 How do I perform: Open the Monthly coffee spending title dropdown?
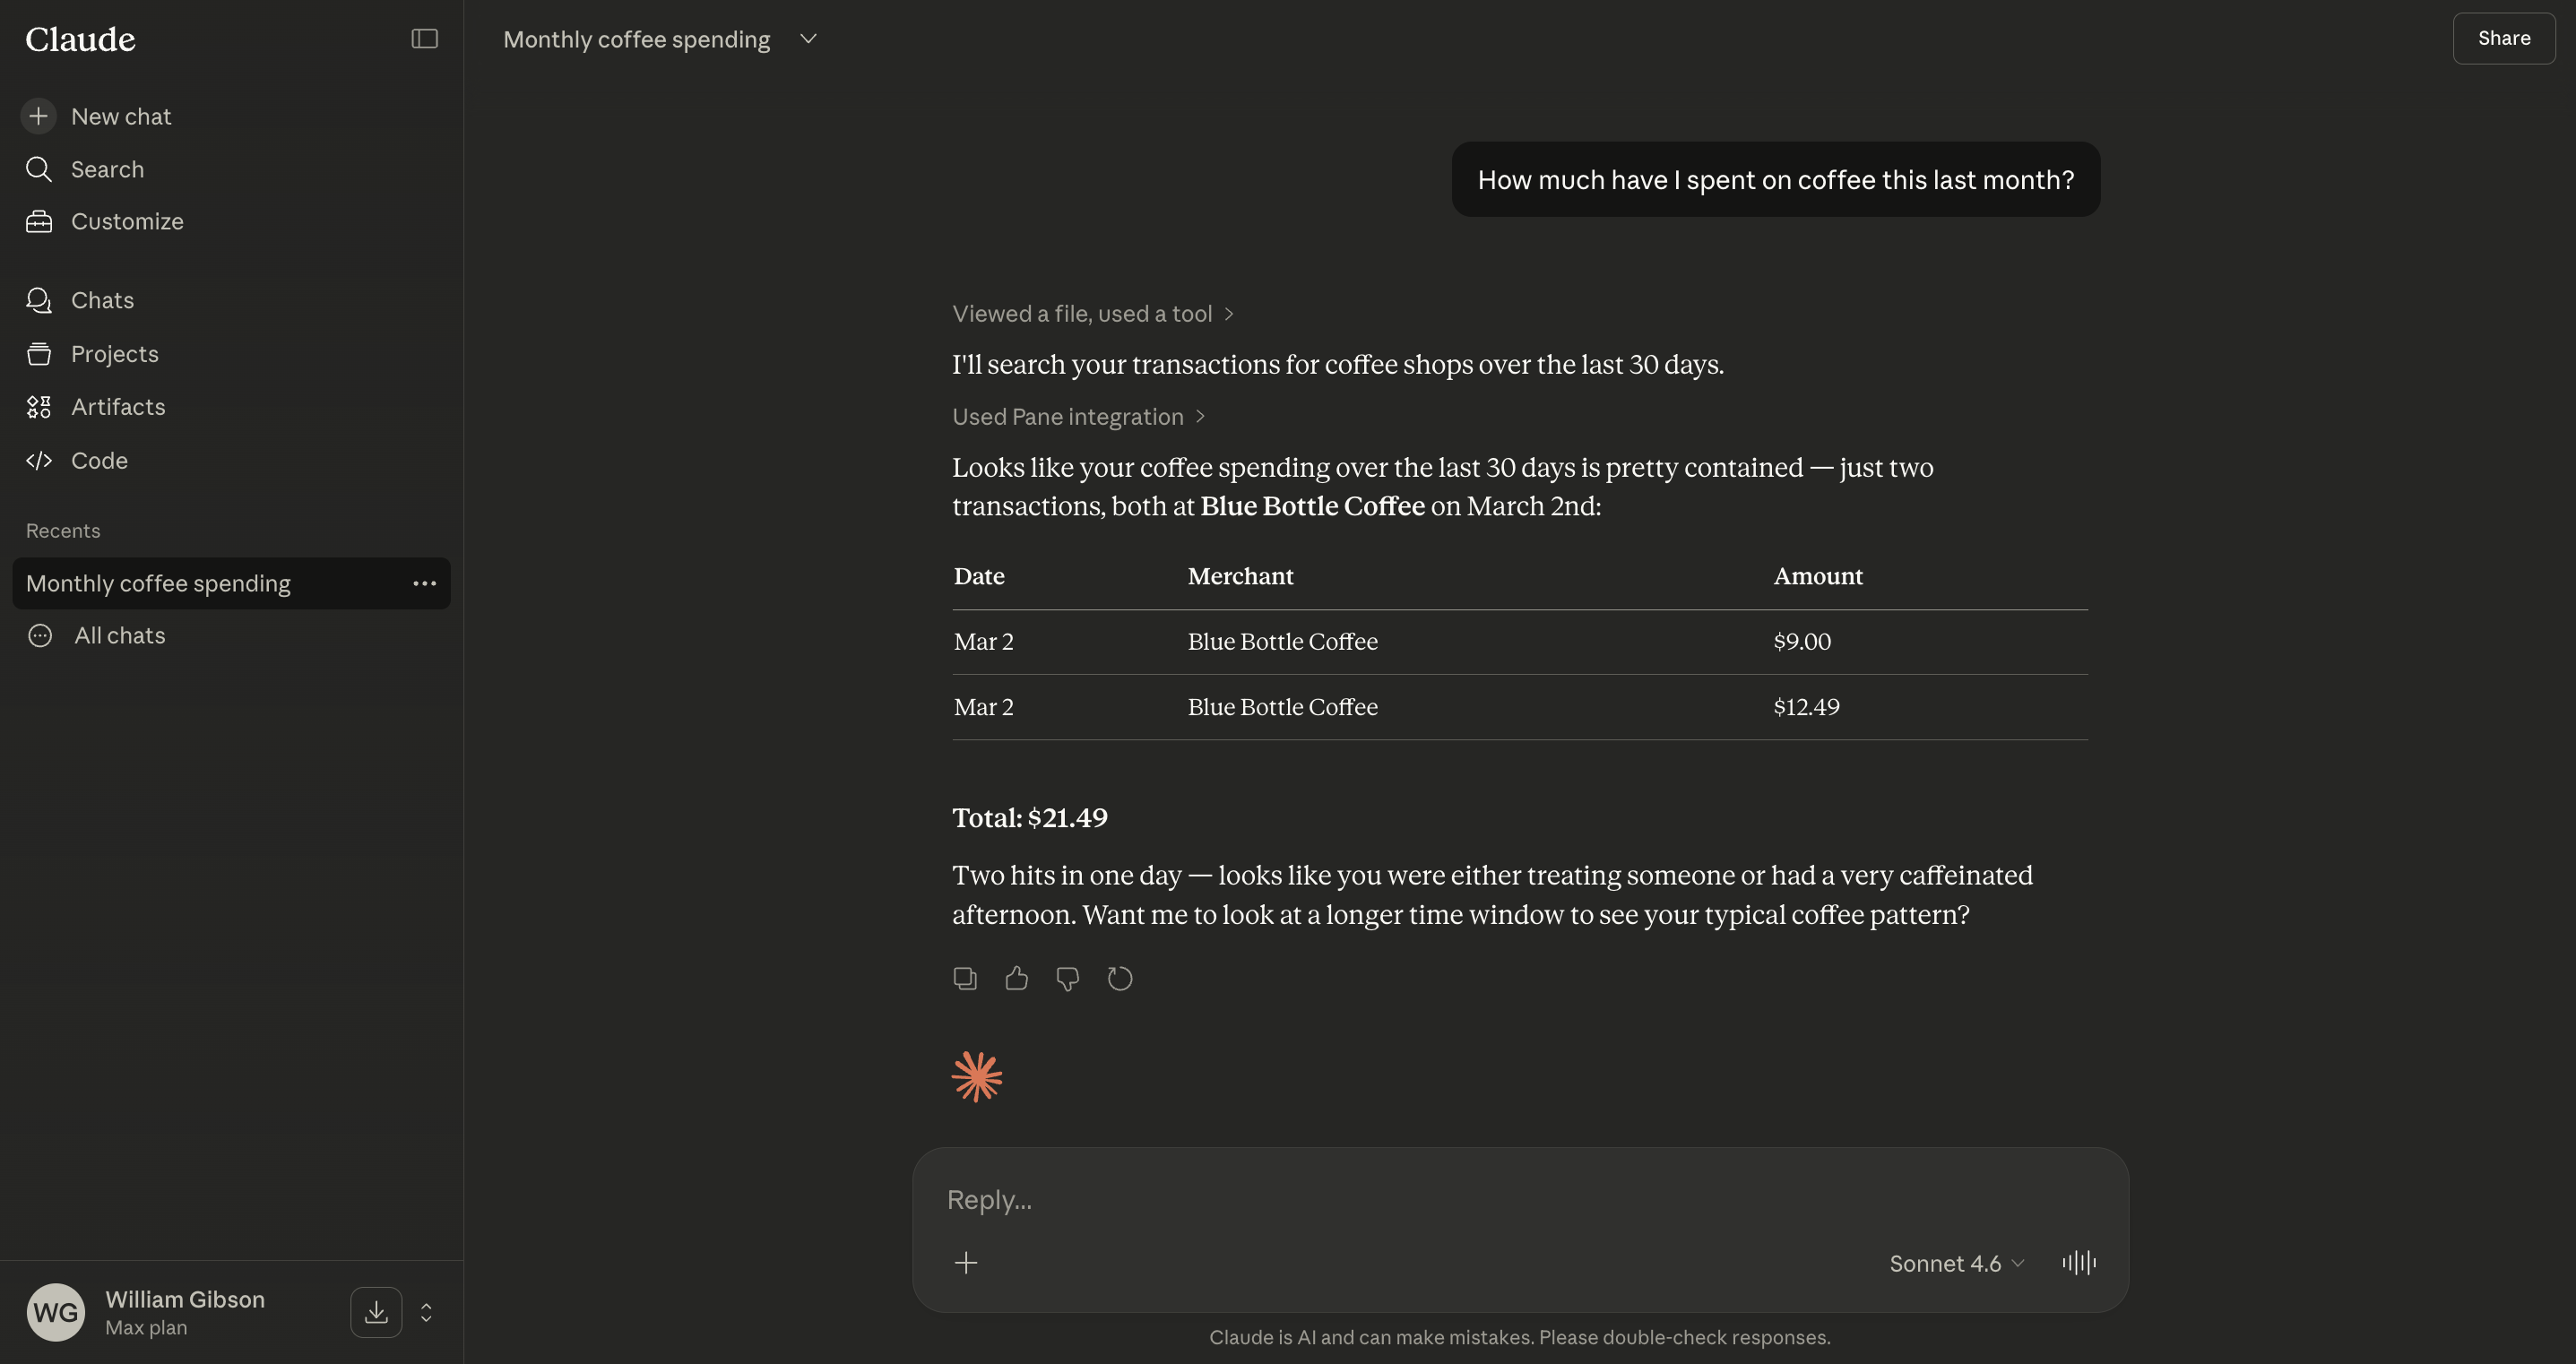coord(808,39)
